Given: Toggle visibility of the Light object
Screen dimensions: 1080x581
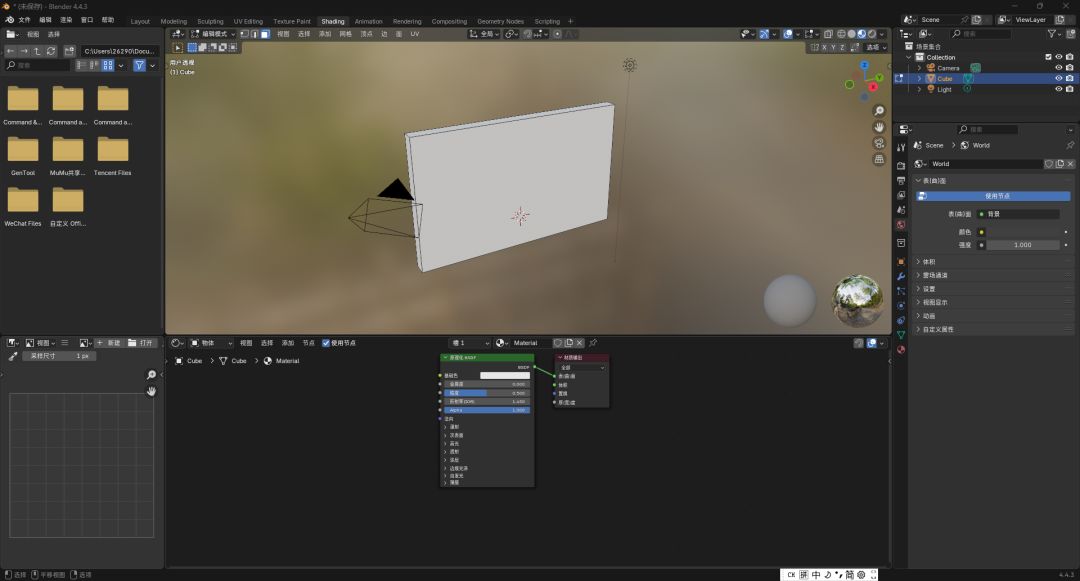Looking at the screenshot, I should [1058, 89].
